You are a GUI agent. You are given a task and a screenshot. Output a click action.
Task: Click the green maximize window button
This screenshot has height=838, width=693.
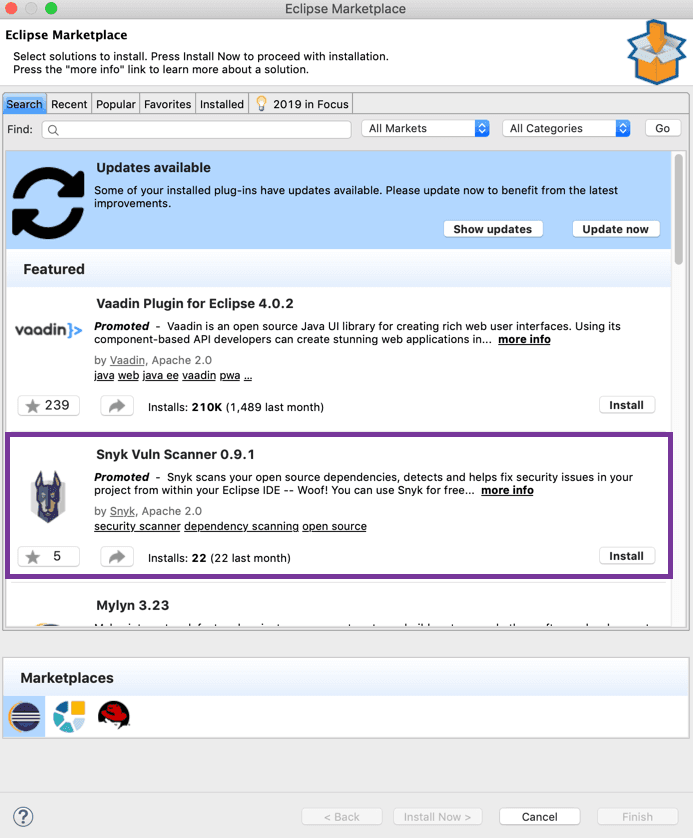point(51,9)
